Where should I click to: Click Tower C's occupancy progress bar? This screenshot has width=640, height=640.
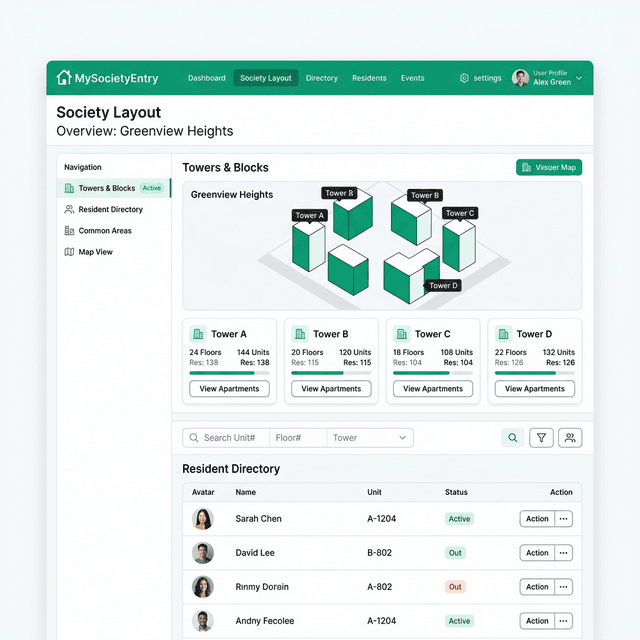433,373
